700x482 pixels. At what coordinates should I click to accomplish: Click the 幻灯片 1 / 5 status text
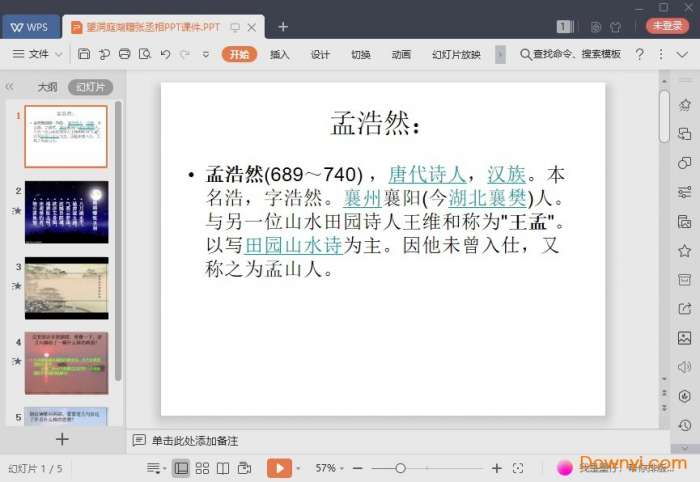point(35,469)
